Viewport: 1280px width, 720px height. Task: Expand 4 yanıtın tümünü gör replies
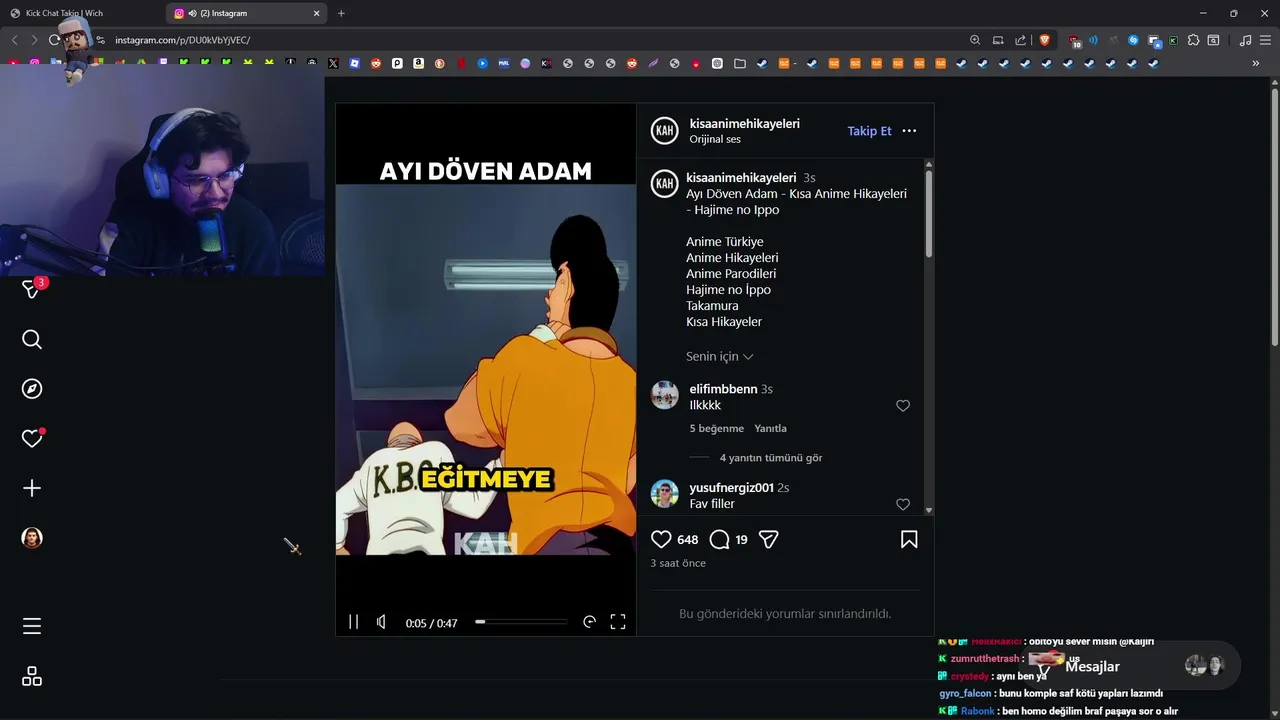pos(771,457)
